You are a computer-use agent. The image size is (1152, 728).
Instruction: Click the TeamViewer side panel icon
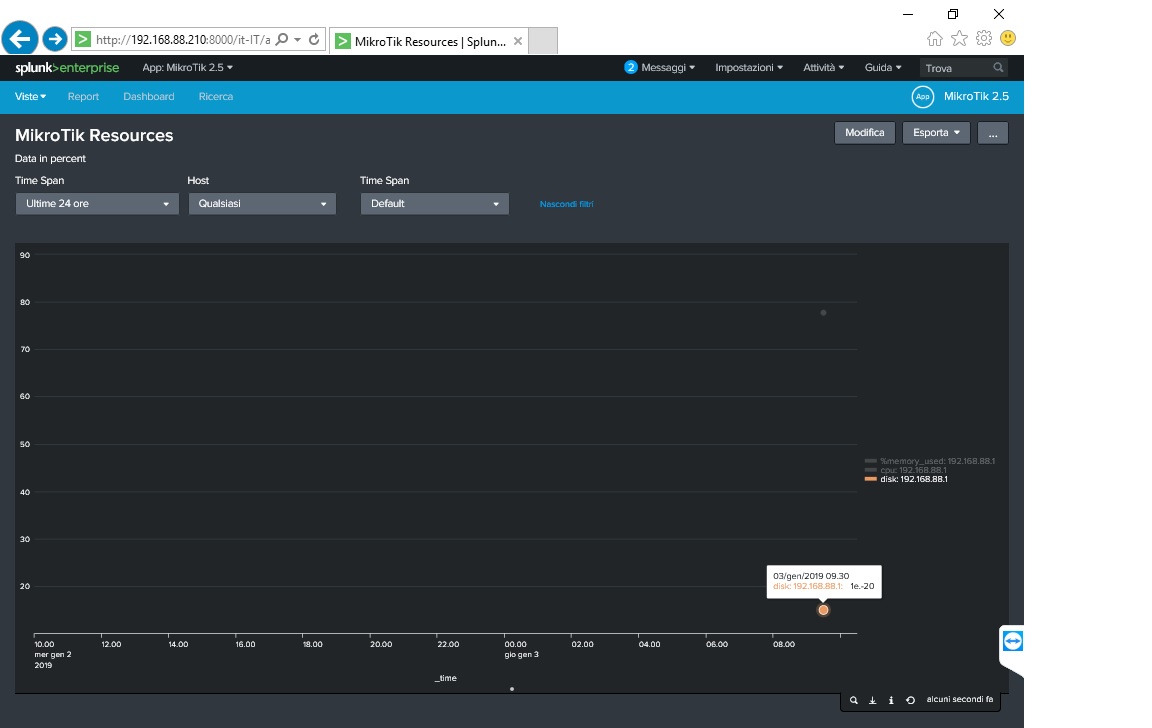tap(1012, 641)
